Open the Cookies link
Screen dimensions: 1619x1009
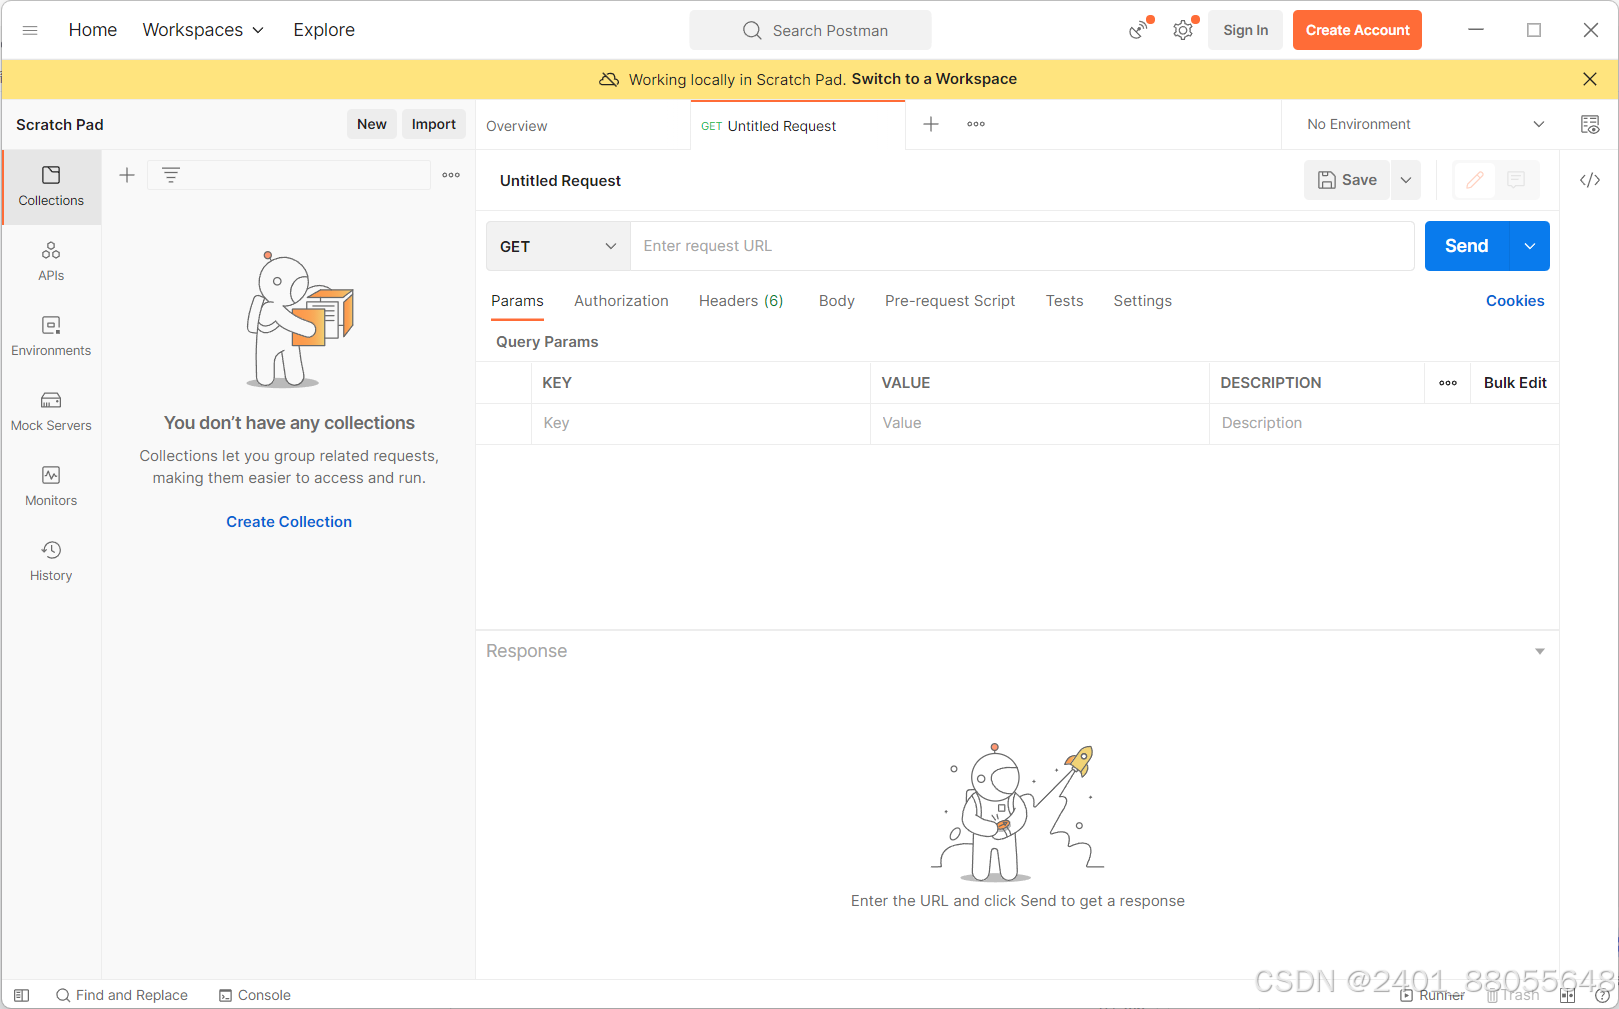(x=1515, y=301)
